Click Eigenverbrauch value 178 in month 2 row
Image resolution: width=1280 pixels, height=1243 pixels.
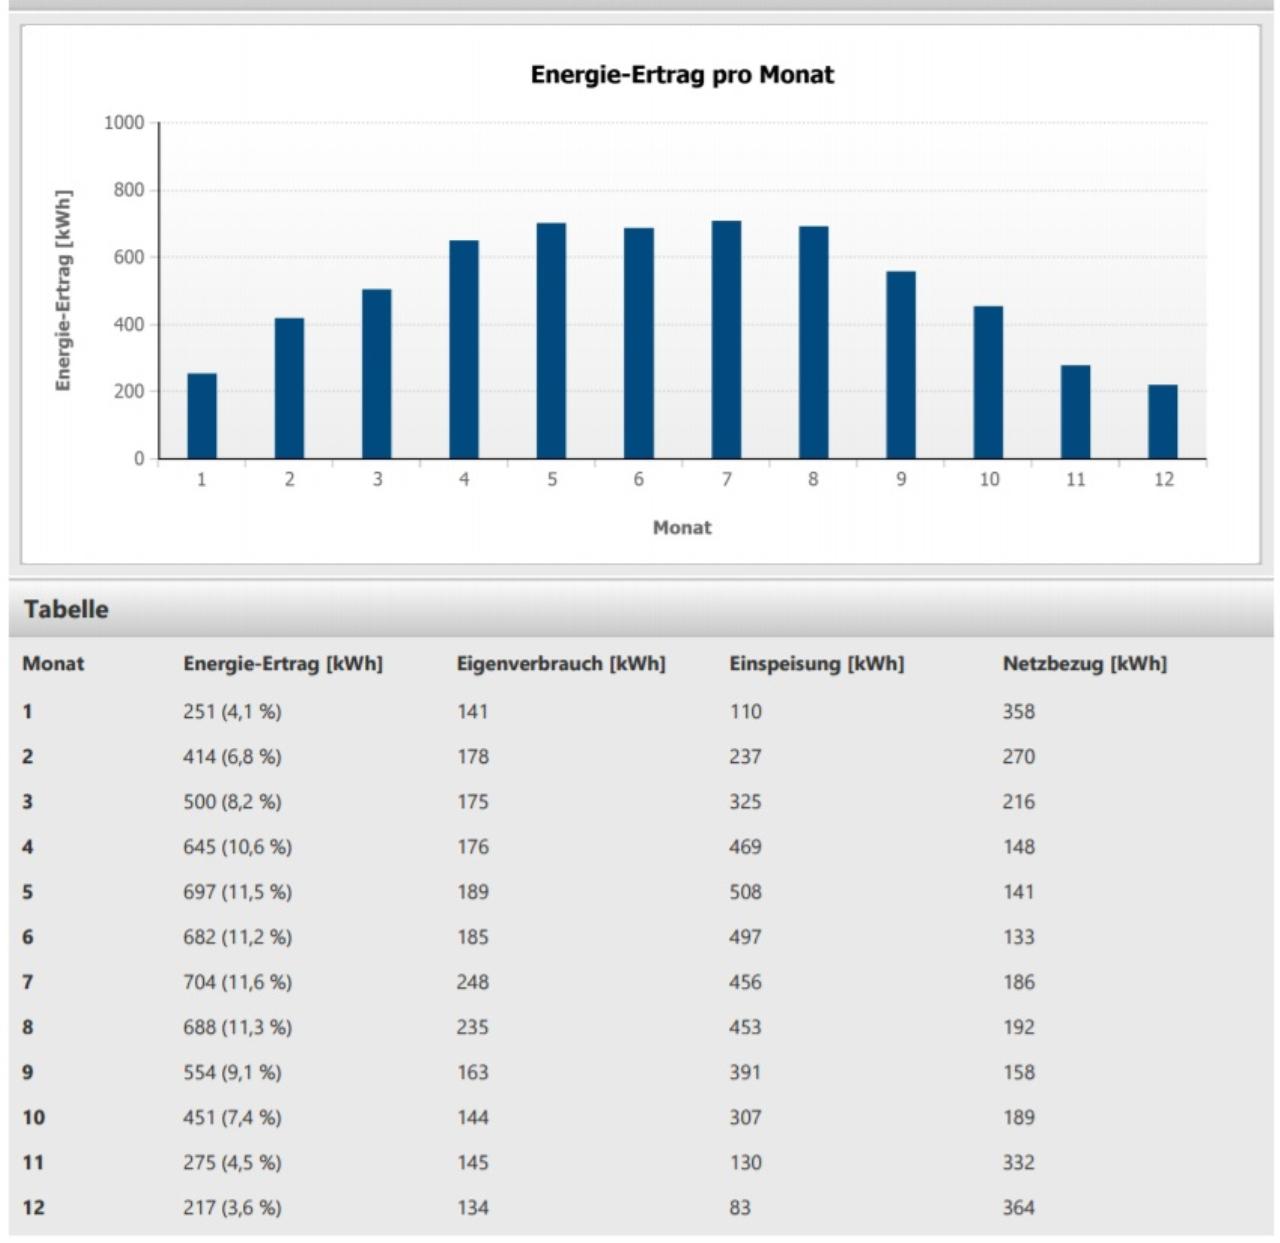tap(473, 757)
